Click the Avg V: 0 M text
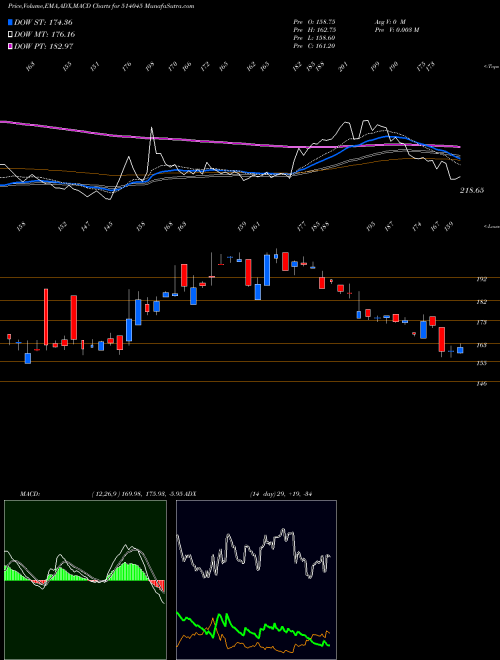Viewport: 500px width, 660px height. (389, 22)
